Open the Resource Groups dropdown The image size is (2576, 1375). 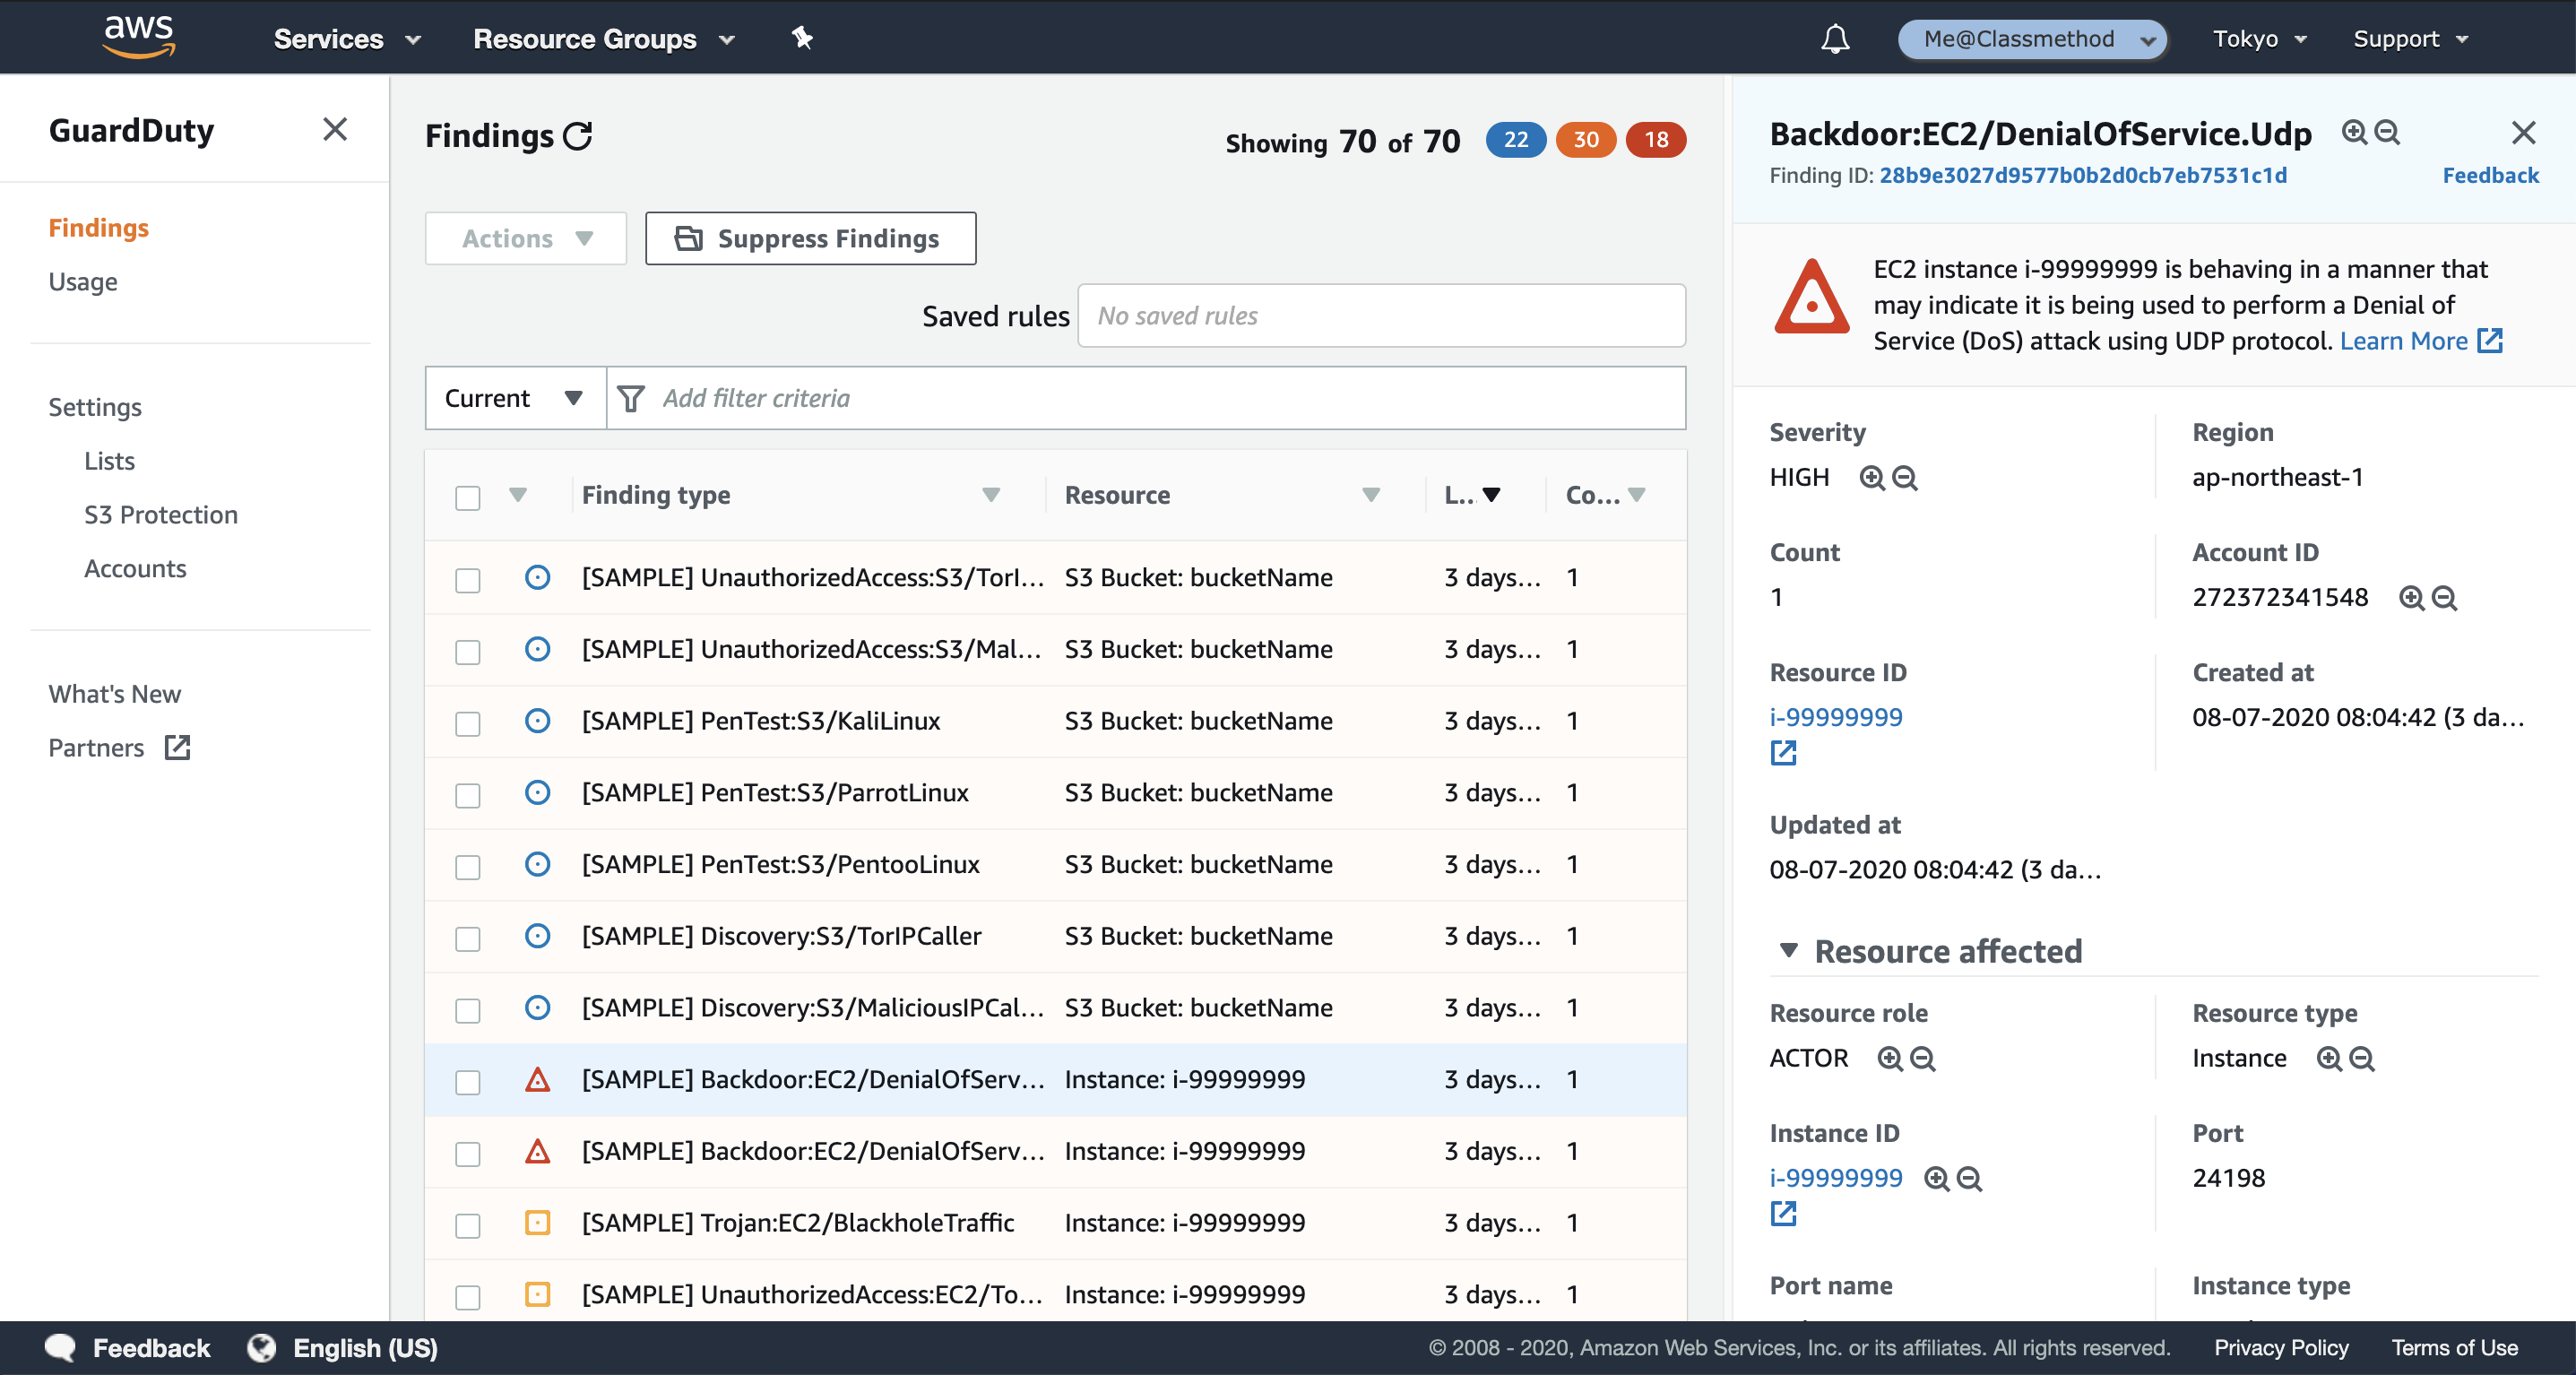[604, 39]
